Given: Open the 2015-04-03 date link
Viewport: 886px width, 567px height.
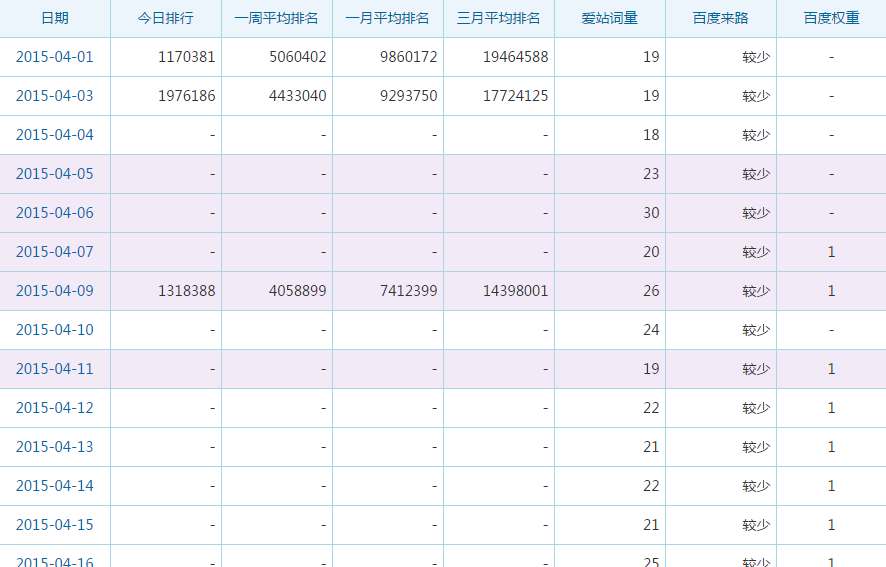Looking at the screenshot, I should [x=55, y=96].
